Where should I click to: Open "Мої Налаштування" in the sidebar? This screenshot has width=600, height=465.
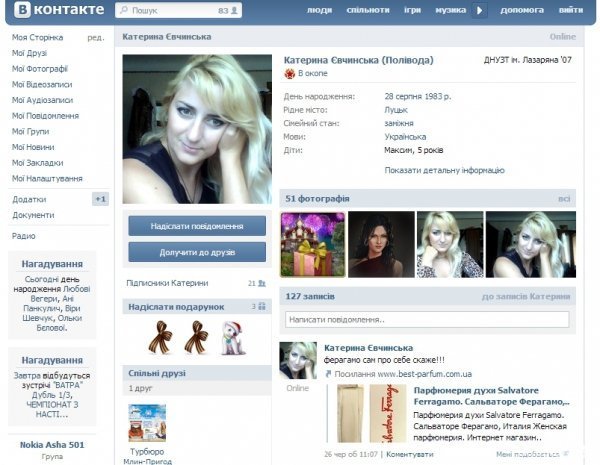point(47,178)
